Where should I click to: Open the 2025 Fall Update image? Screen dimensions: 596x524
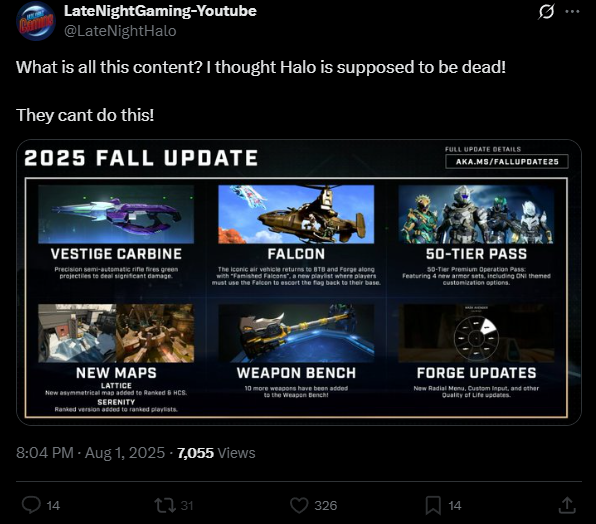[x=299, y=282]
